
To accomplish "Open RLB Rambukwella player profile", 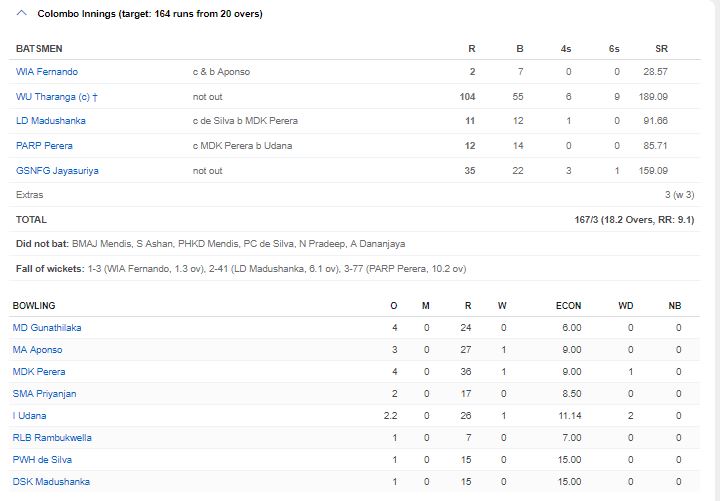I will coord(50,438).
